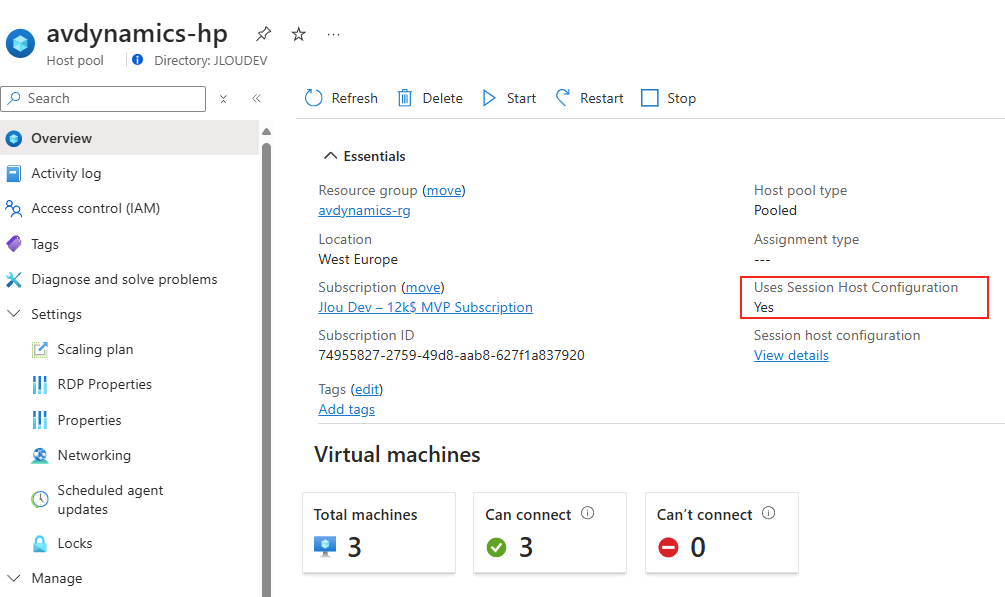Click the Refresh icon in toolbar
This screenshot has width=1005, height=597.
point(313,98)
